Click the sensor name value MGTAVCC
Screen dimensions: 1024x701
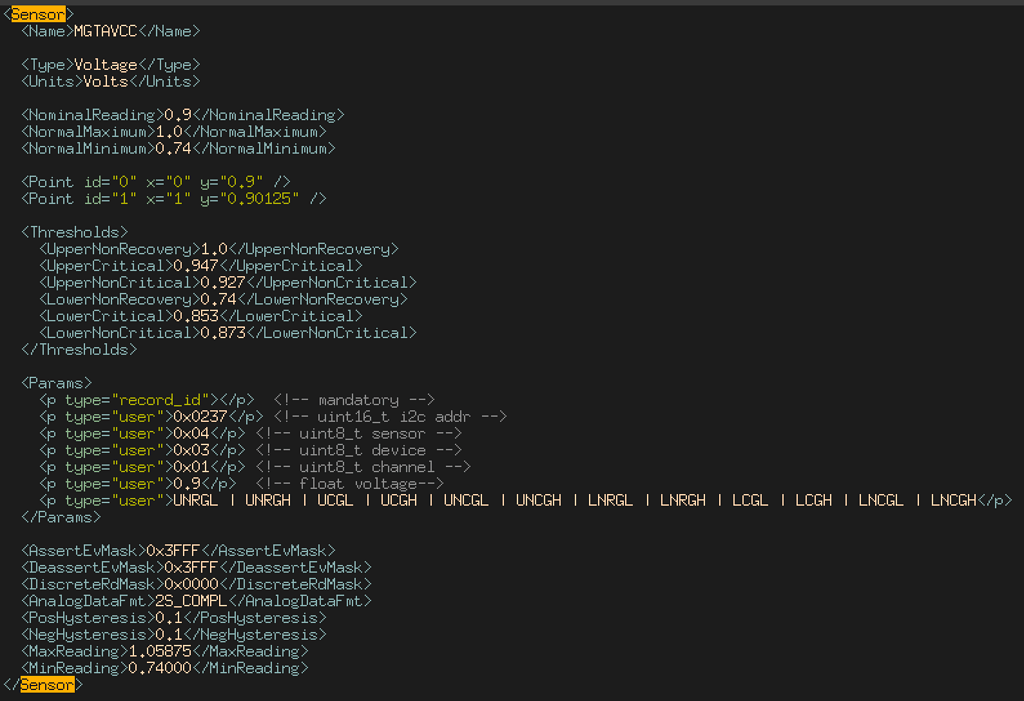click(105, 31)
